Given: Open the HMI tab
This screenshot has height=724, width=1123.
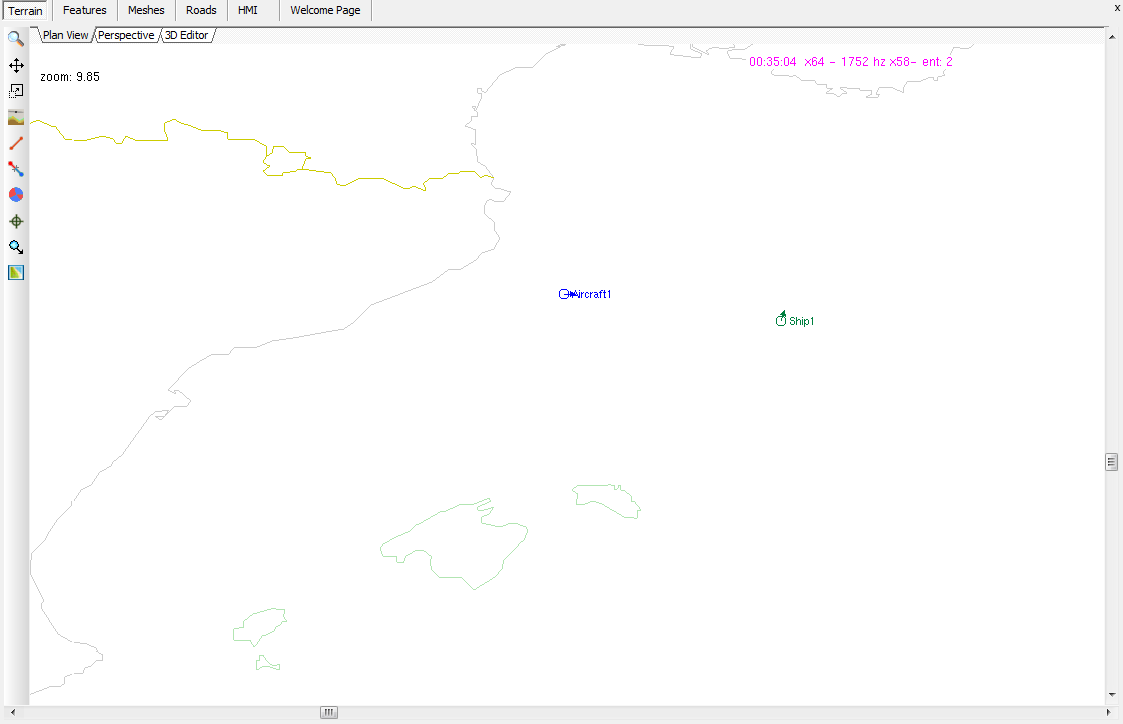Looking at the screenshot, I should [x=248, y=11].
